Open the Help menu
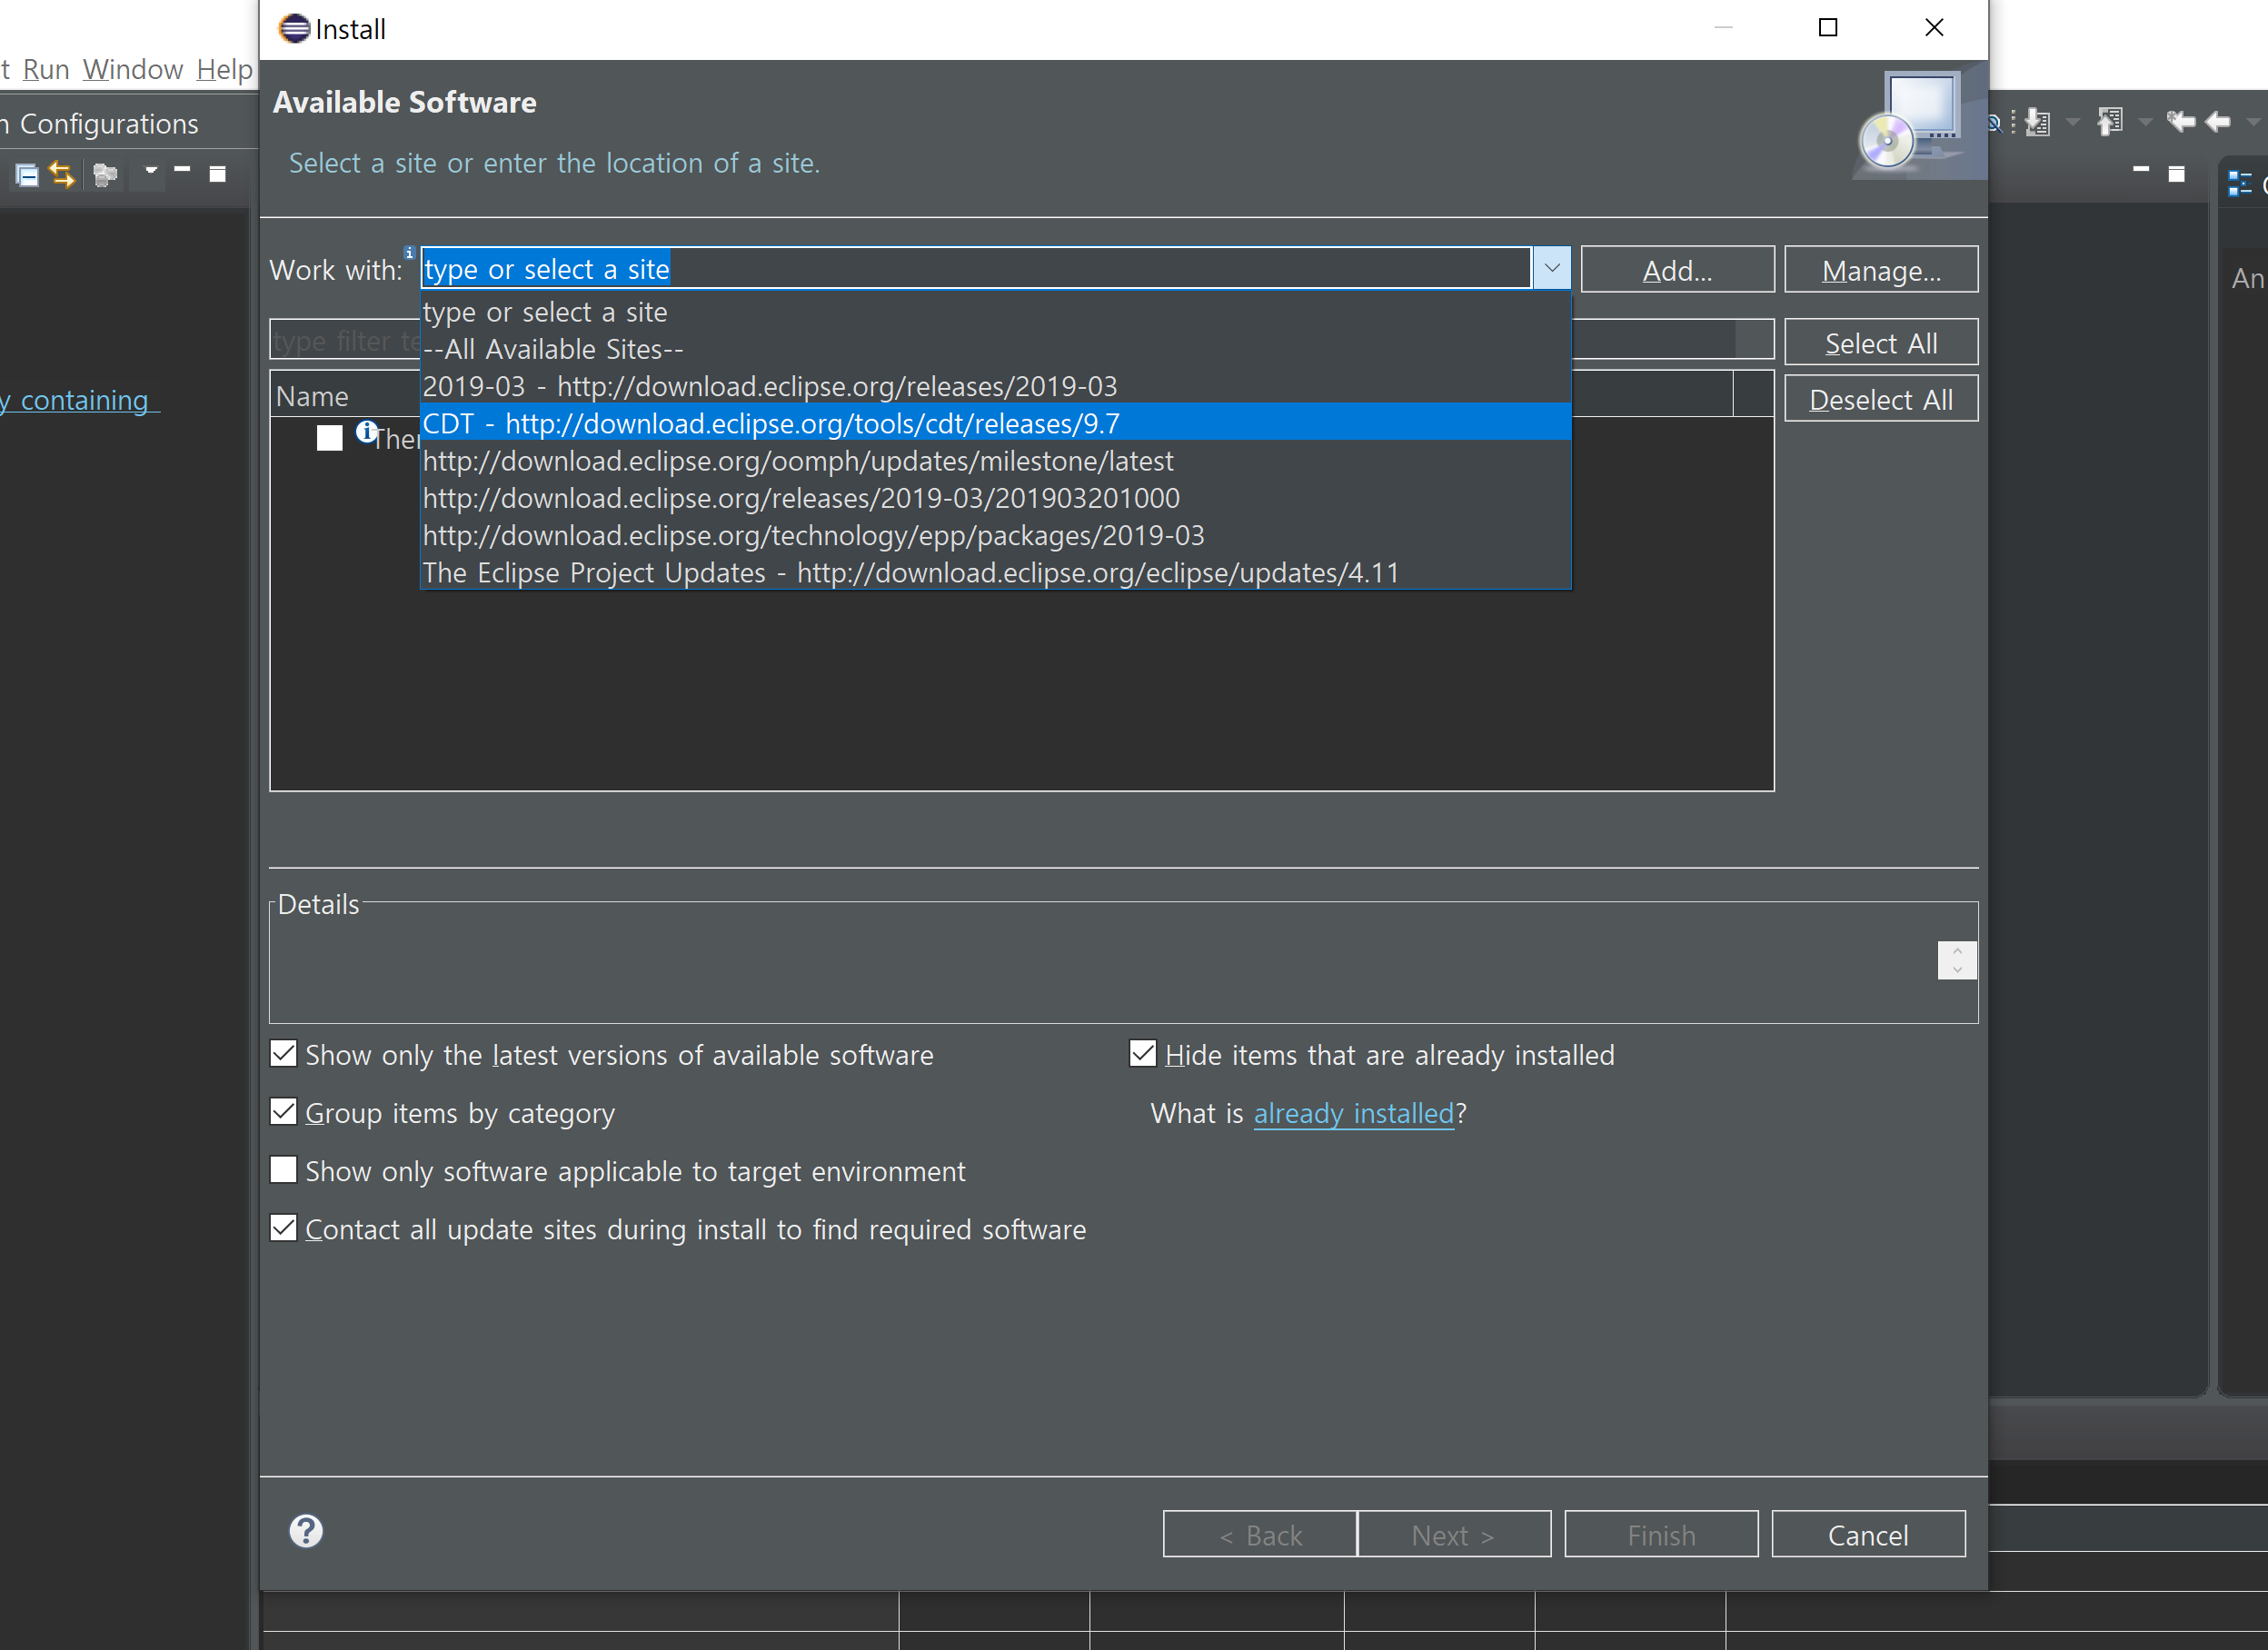2268x1650 pixels. click(225, 69)
